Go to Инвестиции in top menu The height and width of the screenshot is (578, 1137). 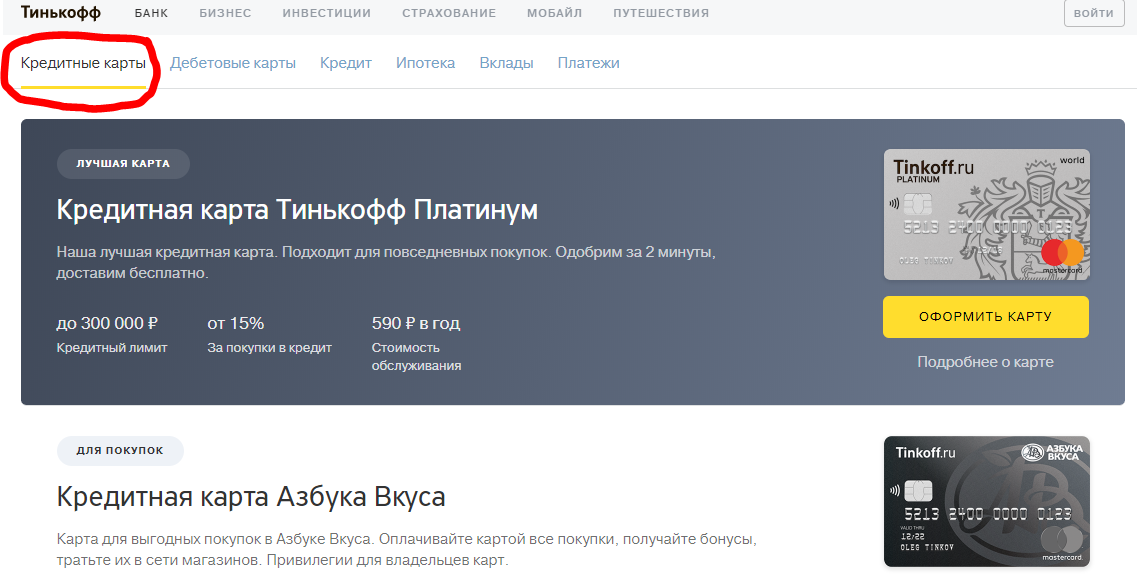326,14
